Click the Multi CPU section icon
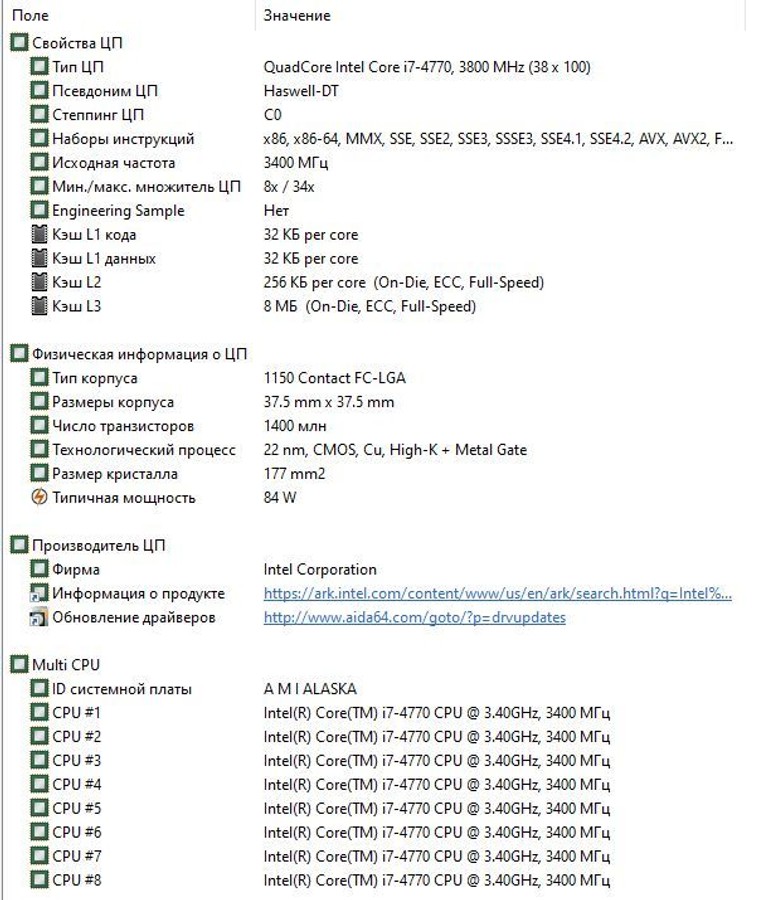768x900 pixels. click(x=19, y=665)
